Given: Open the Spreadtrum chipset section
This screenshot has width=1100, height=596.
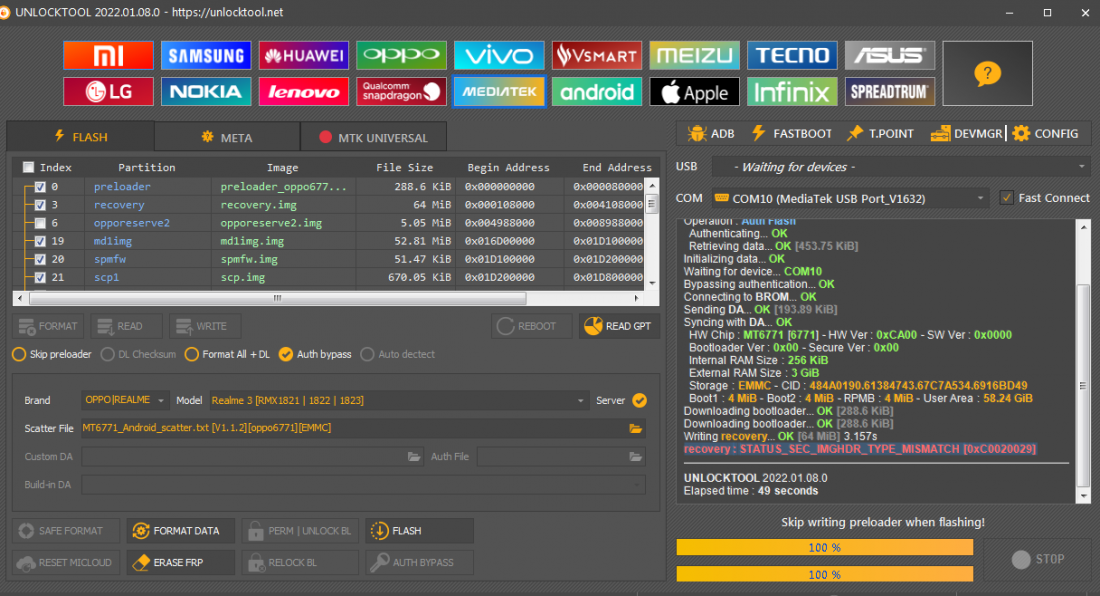Looking at the screenshot, I should tap(890, 92).
